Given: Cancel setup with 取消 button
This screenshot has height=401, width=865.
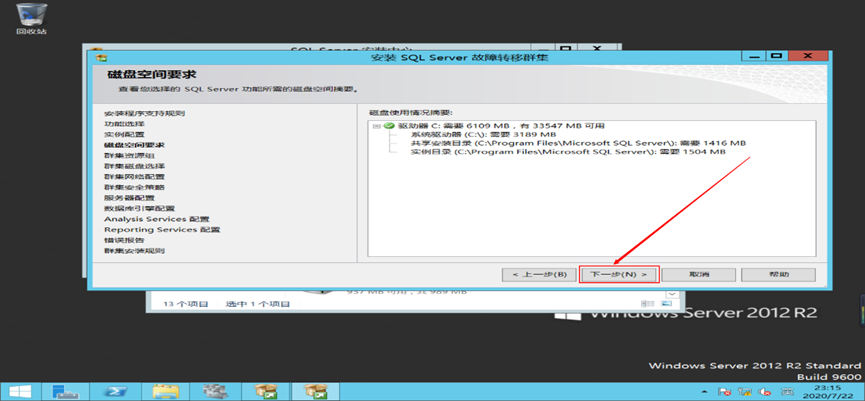Looking at the screenshot, I should tap(699, 275).
